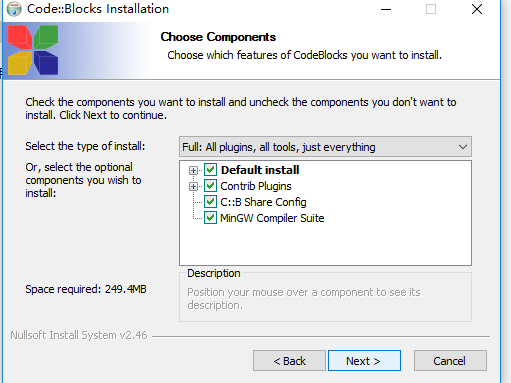
Task: Select the Contrib Plugins tree label
Action: 256,186
